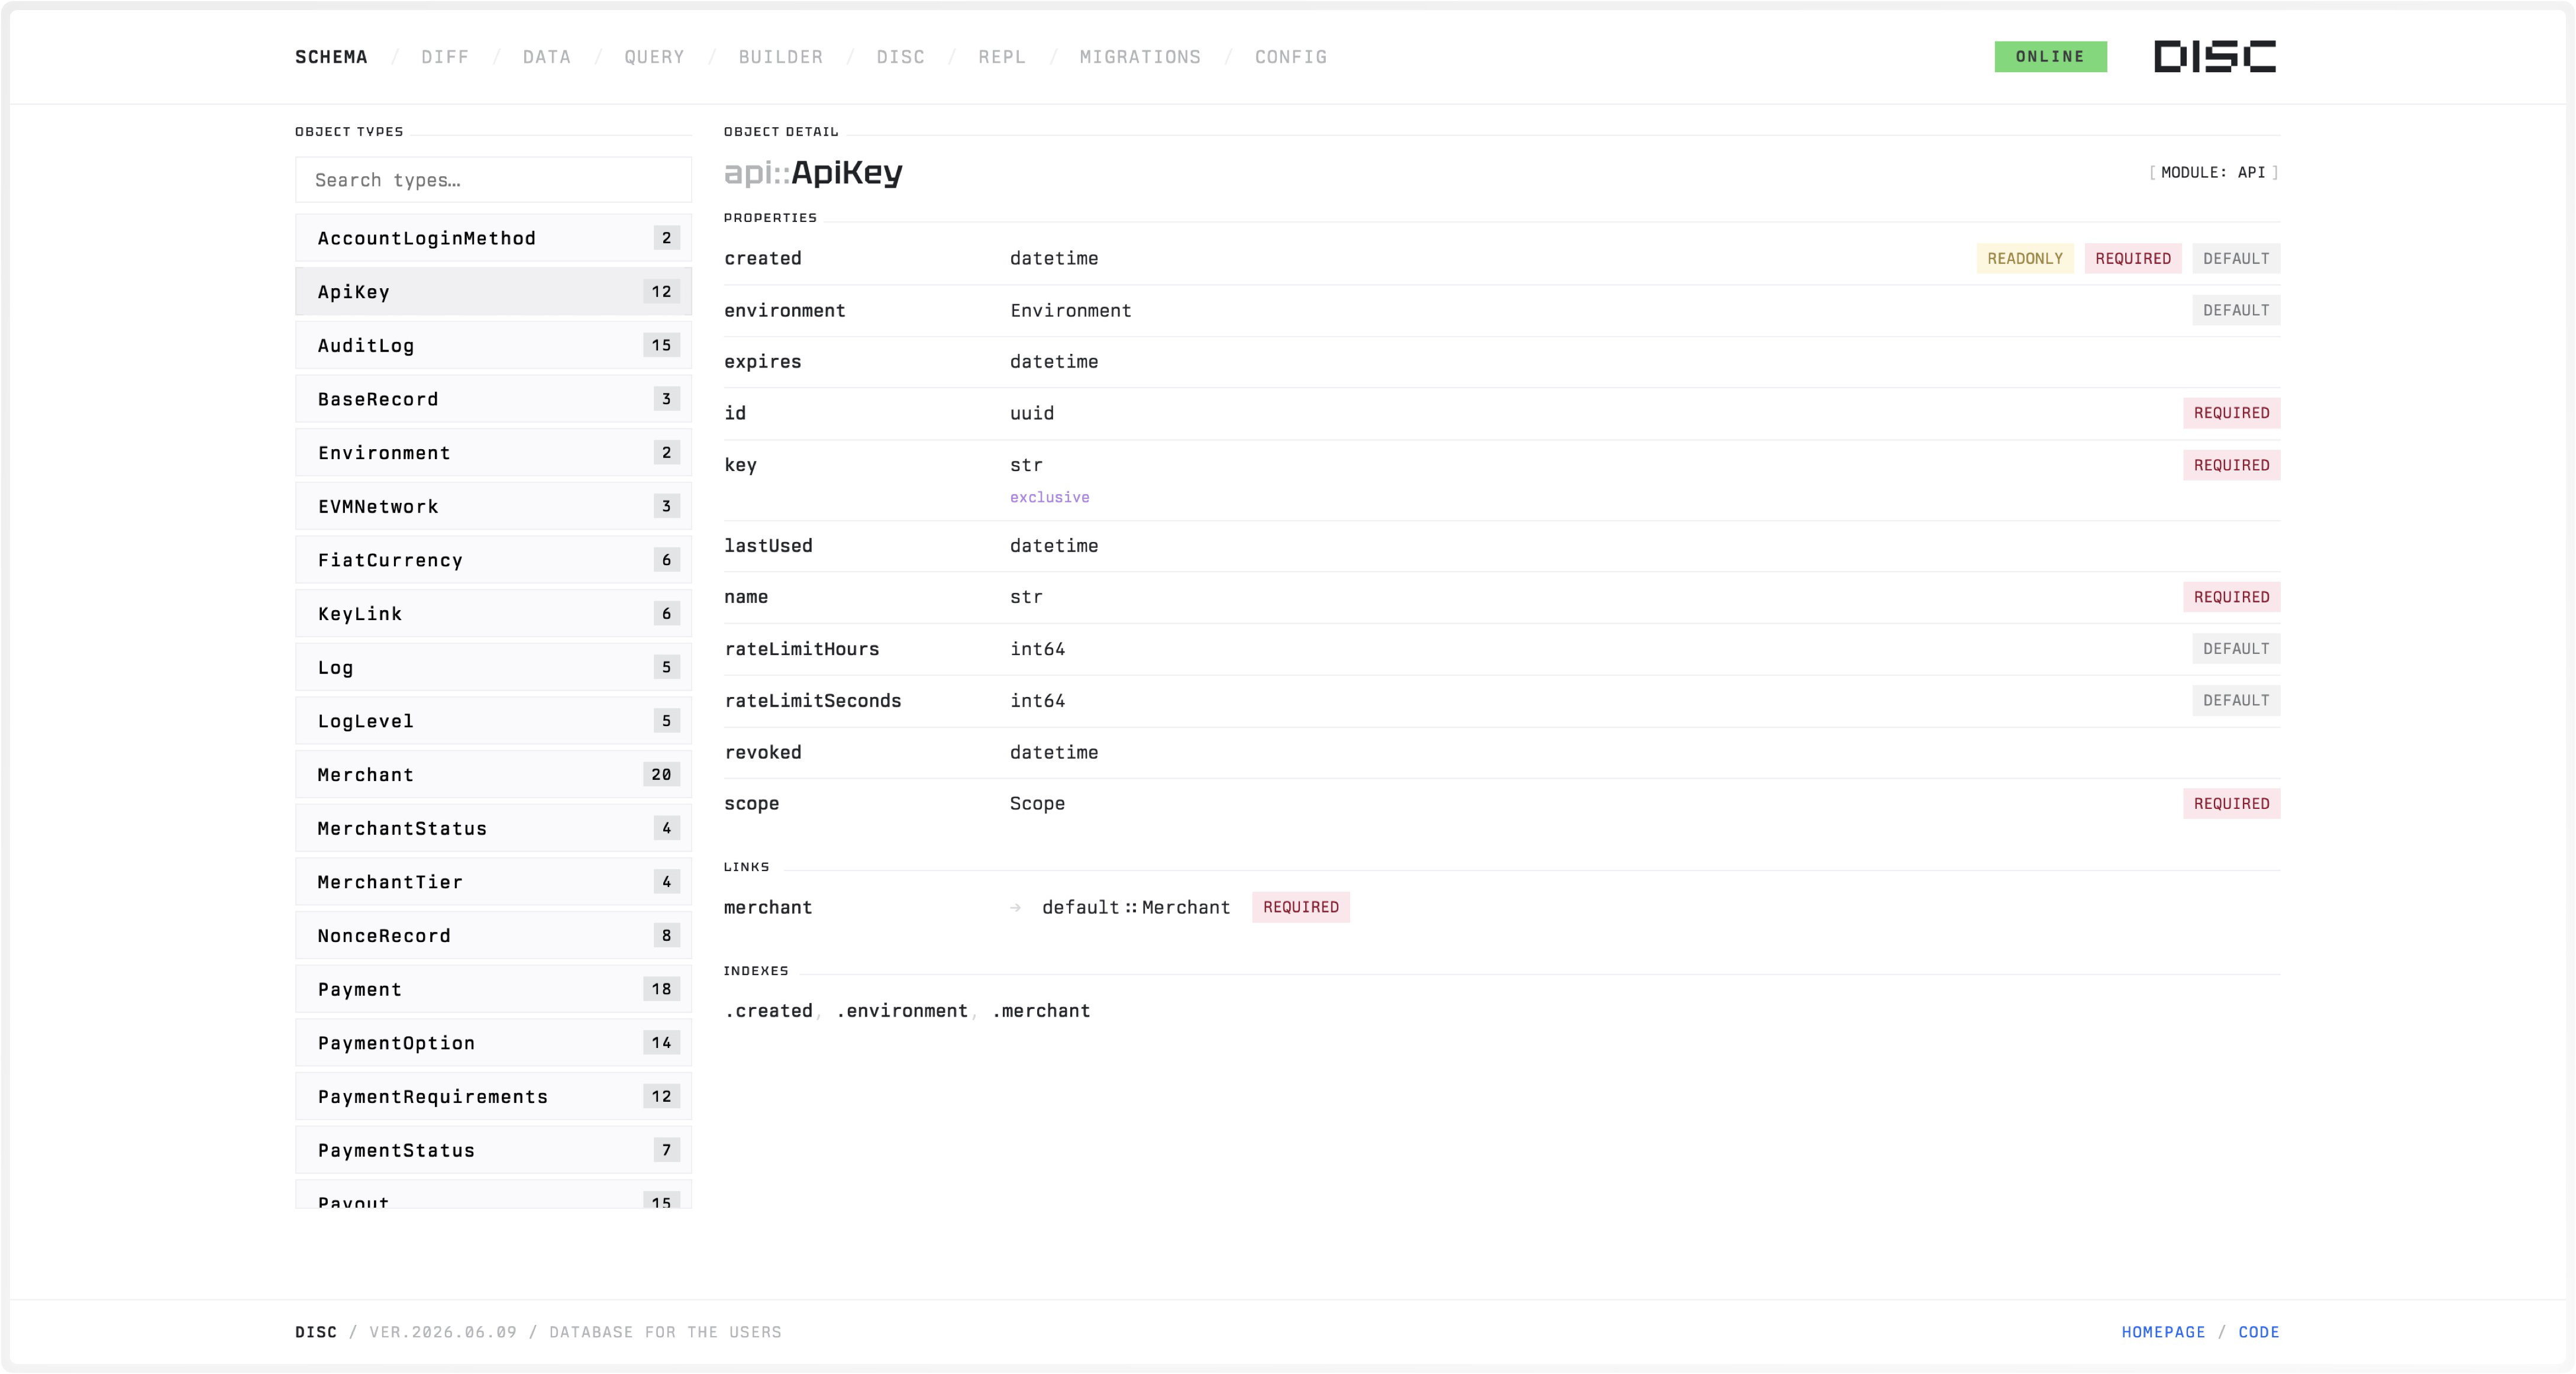Screen dimensions: 2576x1374
Task: Focus the Search types input field
Action: pyautogui.click(x=493, y=180)
